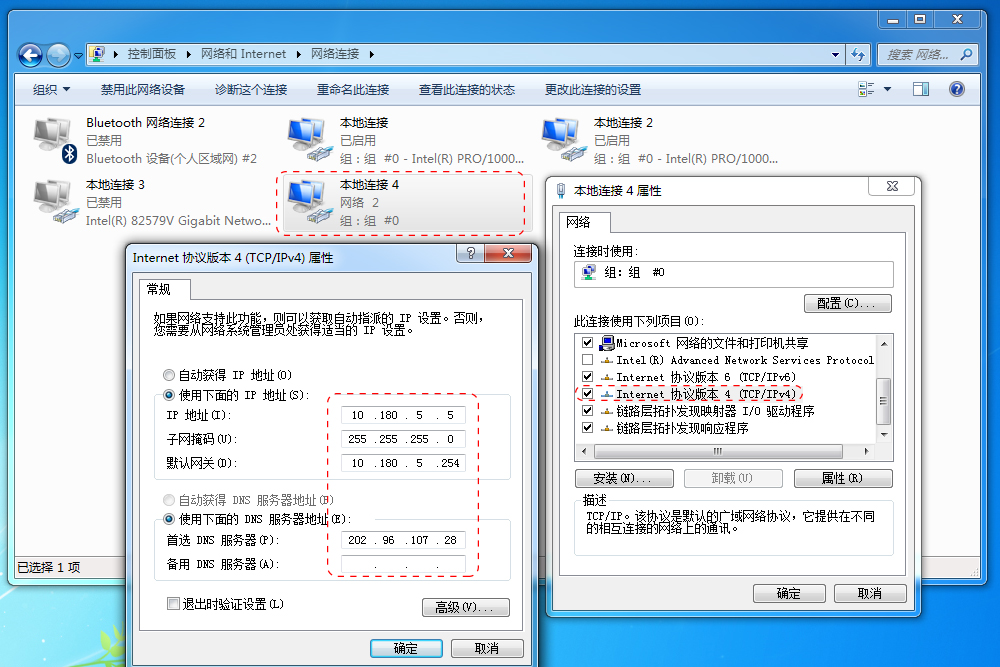Click the refresh icon in the address bar
The image size is (1000, 667).
858,54
